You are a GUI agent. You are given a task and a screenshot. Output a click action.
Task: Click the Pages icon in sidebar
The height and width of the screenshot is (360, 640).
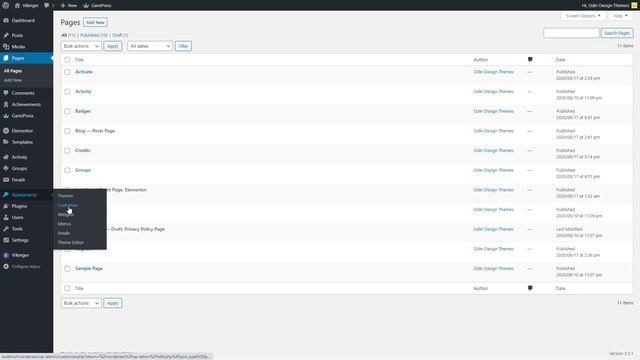pos(6,58)
